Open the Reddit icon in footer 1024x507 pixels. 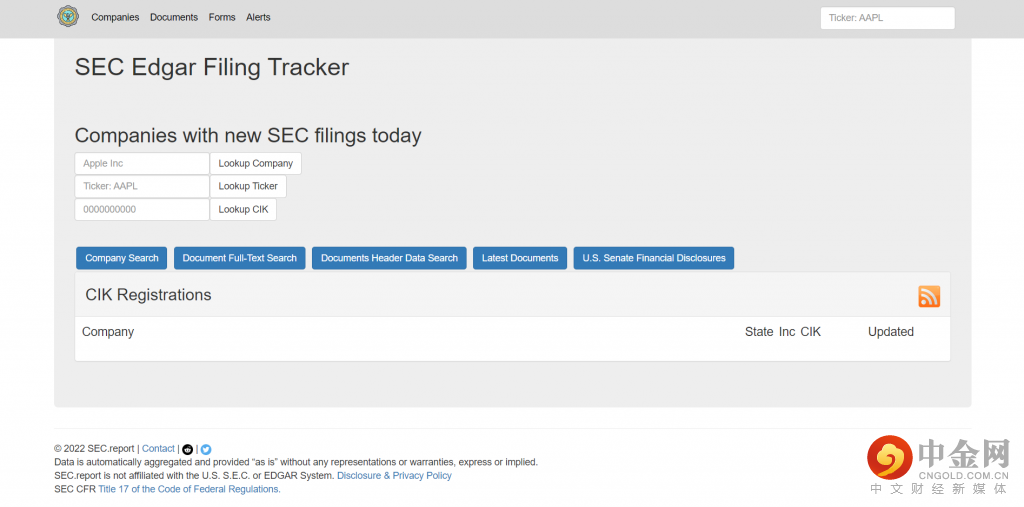187,449
